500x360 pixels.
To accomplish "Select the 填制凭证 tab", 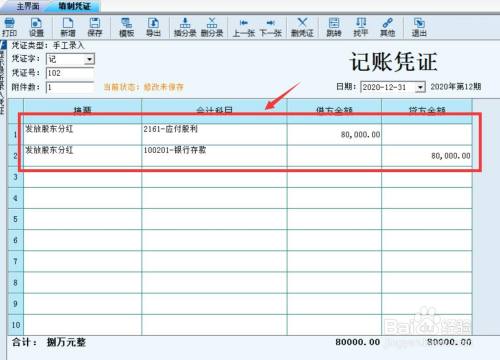I will (x=75, y=6).
